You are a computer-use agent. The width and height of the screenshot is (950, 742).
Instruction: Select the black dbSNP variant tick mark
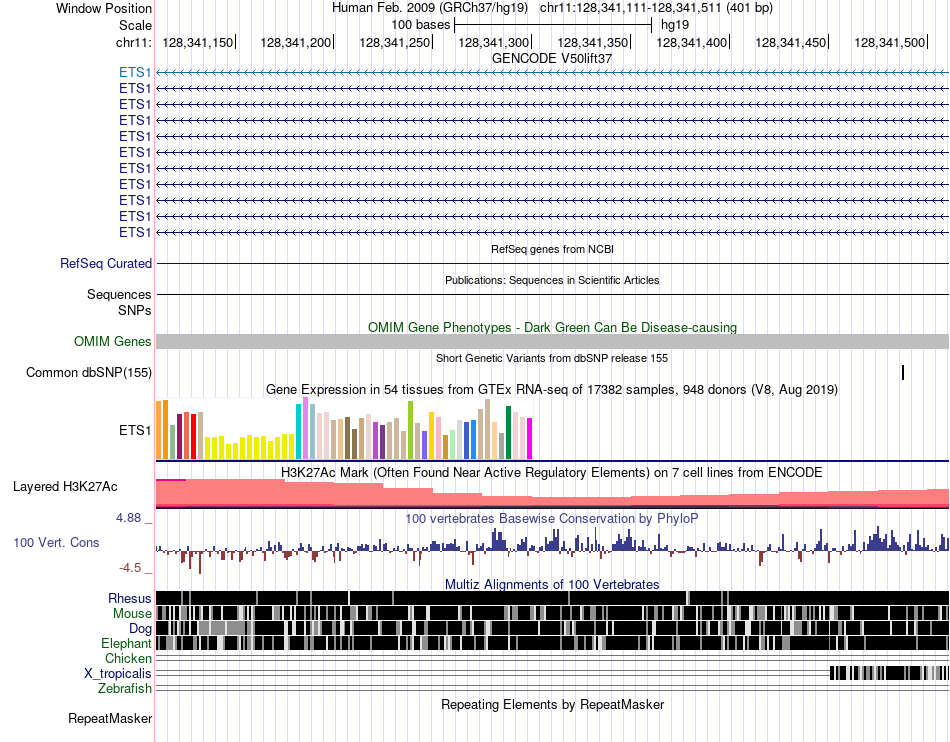[x=903, y=373]
